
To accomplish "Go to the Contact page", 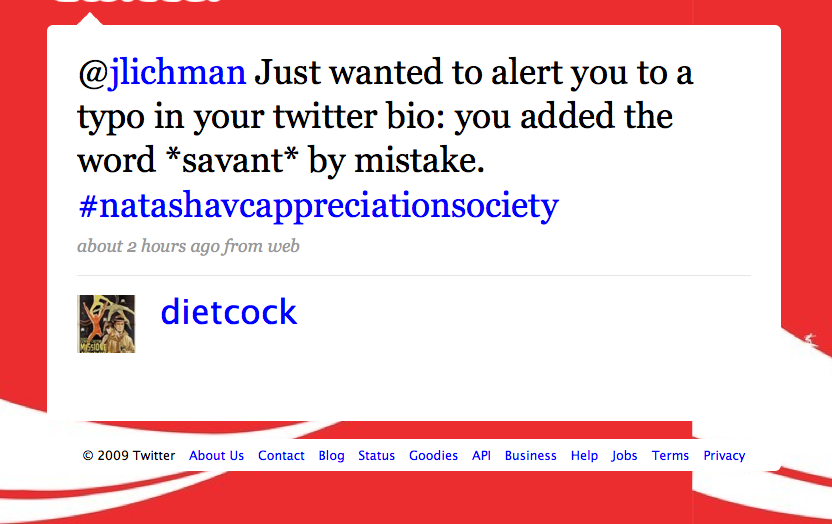I will [x=281, y=456].
